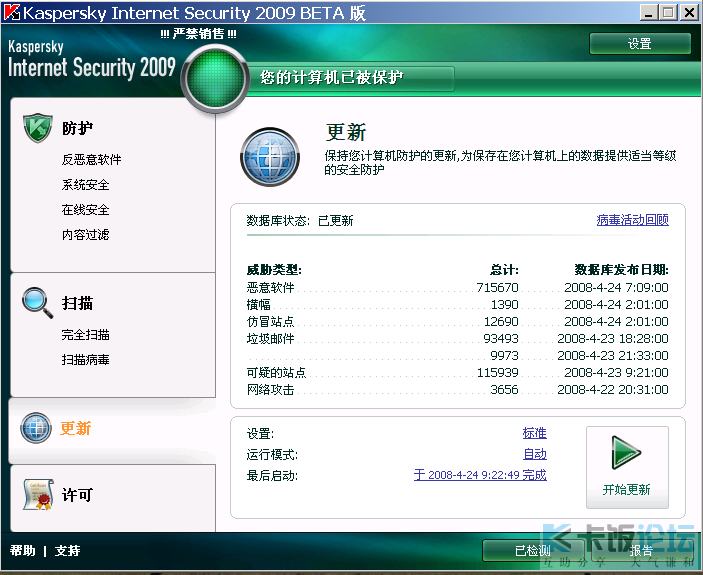The height and width of the screenshot is (575, 703).
Task: Select 反恶意软件 under protection
Action: 91,160
